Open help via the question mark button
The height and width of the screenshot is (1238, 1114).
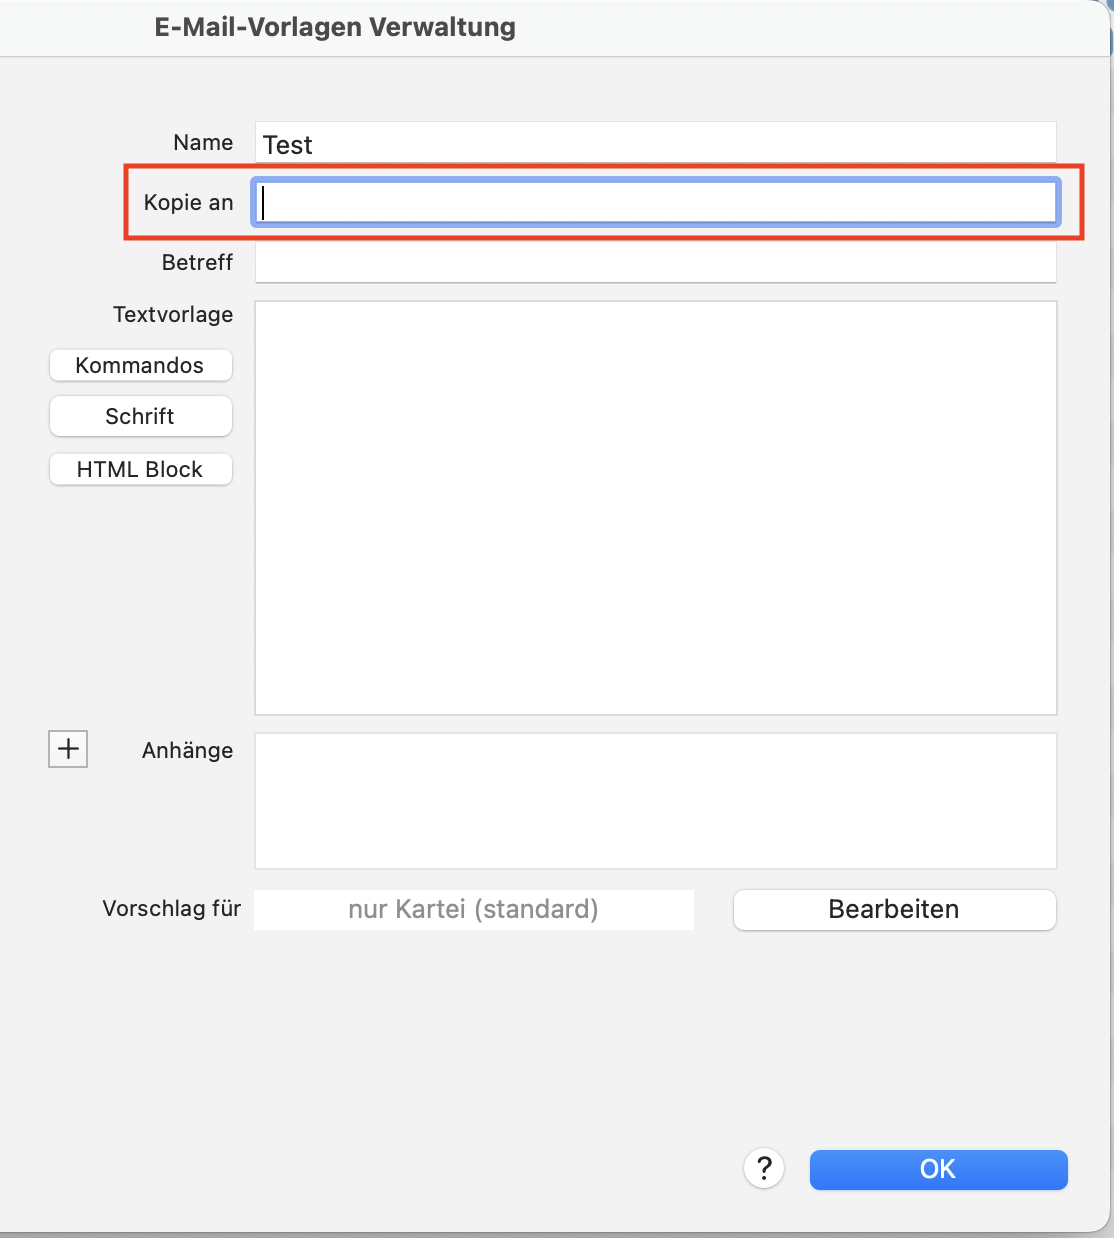(x=764, y=1168)
